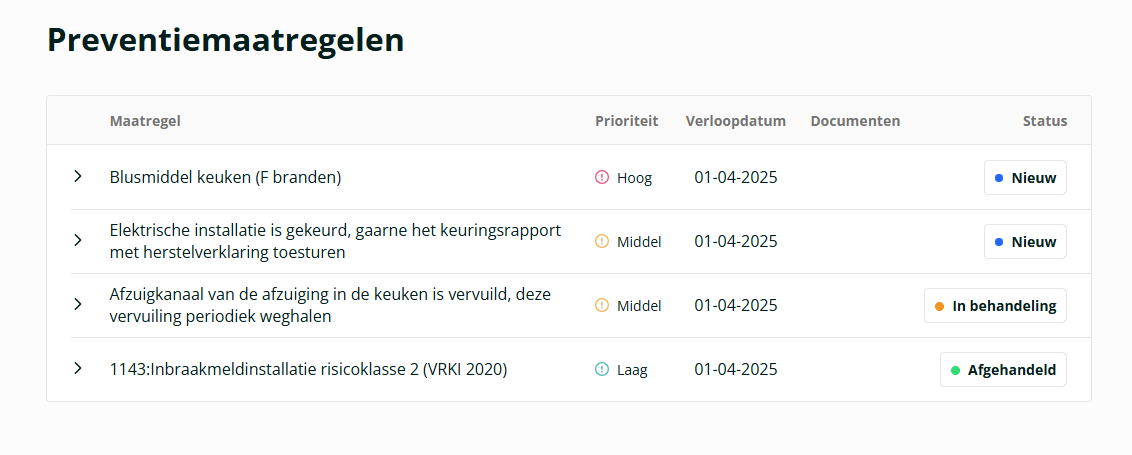Sort by the Prioriteit column header
The image size is (1132, 455).
[x=627, y=121]
